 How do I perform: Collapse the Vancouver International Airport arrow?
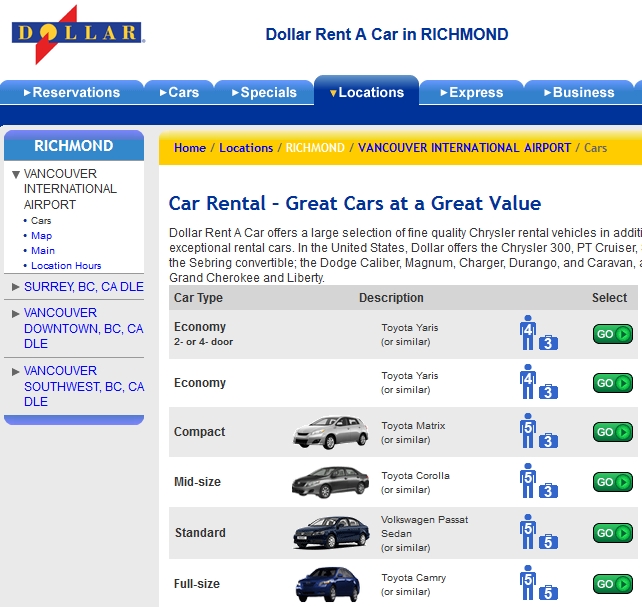click(x=16, y=175)
